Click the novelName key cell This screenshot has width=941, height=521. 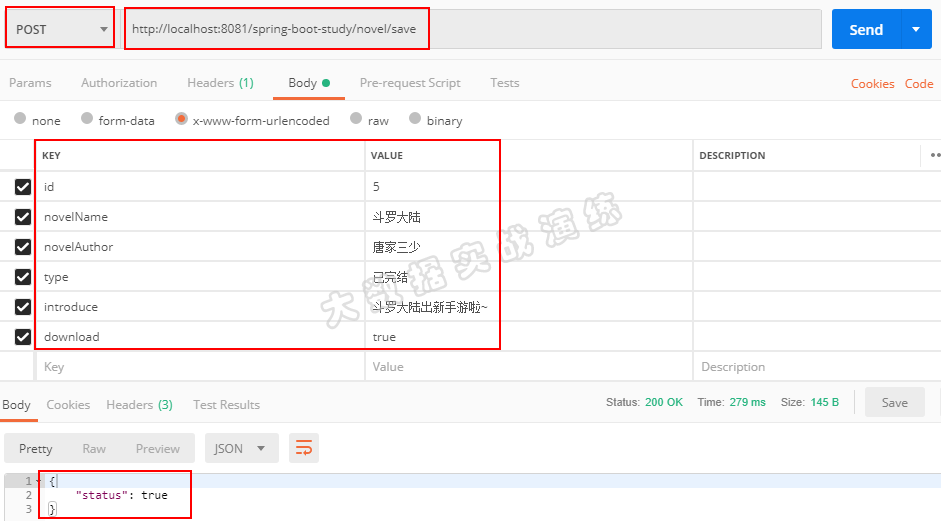pos(200,217)
